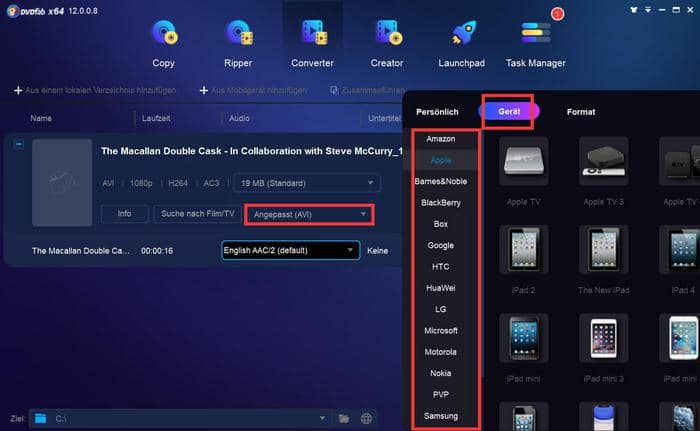700x431 pixels.
Task: Click the Info button
Action: (125, 214)
